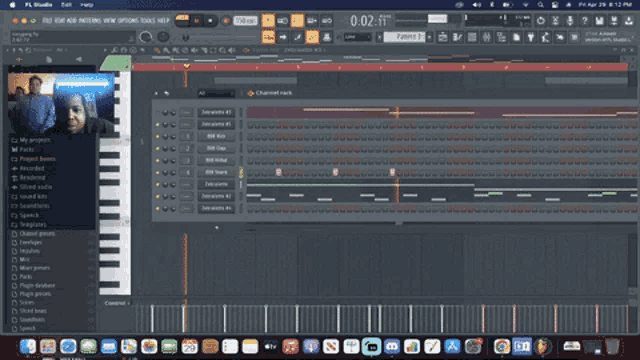This screenshot has width=640, height=360.
Task: Open the FILE menu in FL Studio
Action: click(47, 20)
